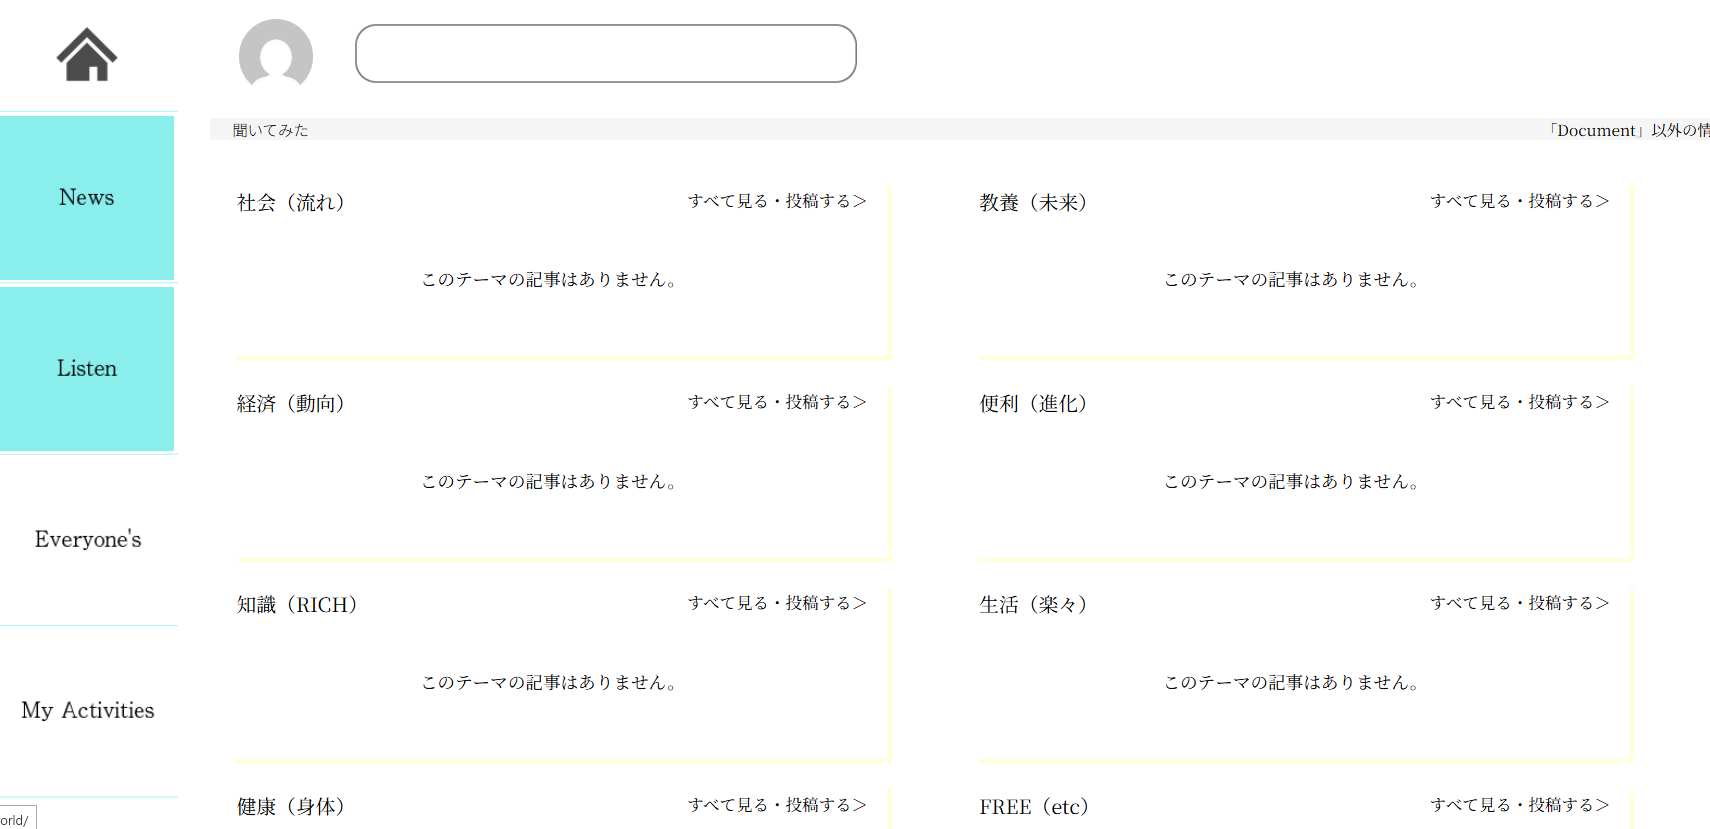
Task: Open the Everyone's sidebar tab
Action: 87,540
